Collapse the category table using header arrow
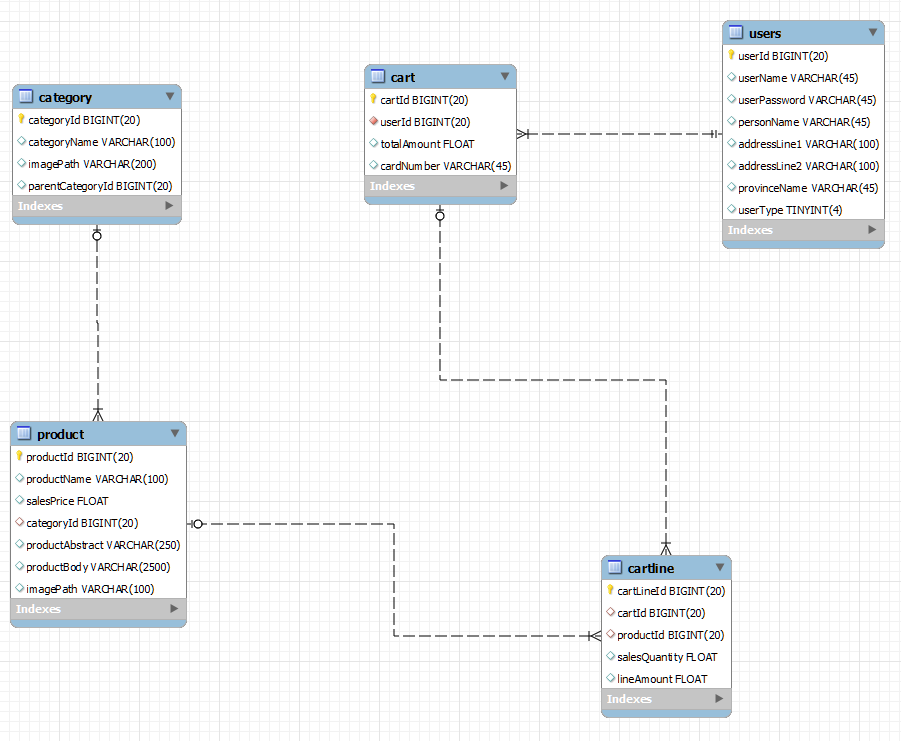Viewport: 901px width, 741px height. pos(169,97)
